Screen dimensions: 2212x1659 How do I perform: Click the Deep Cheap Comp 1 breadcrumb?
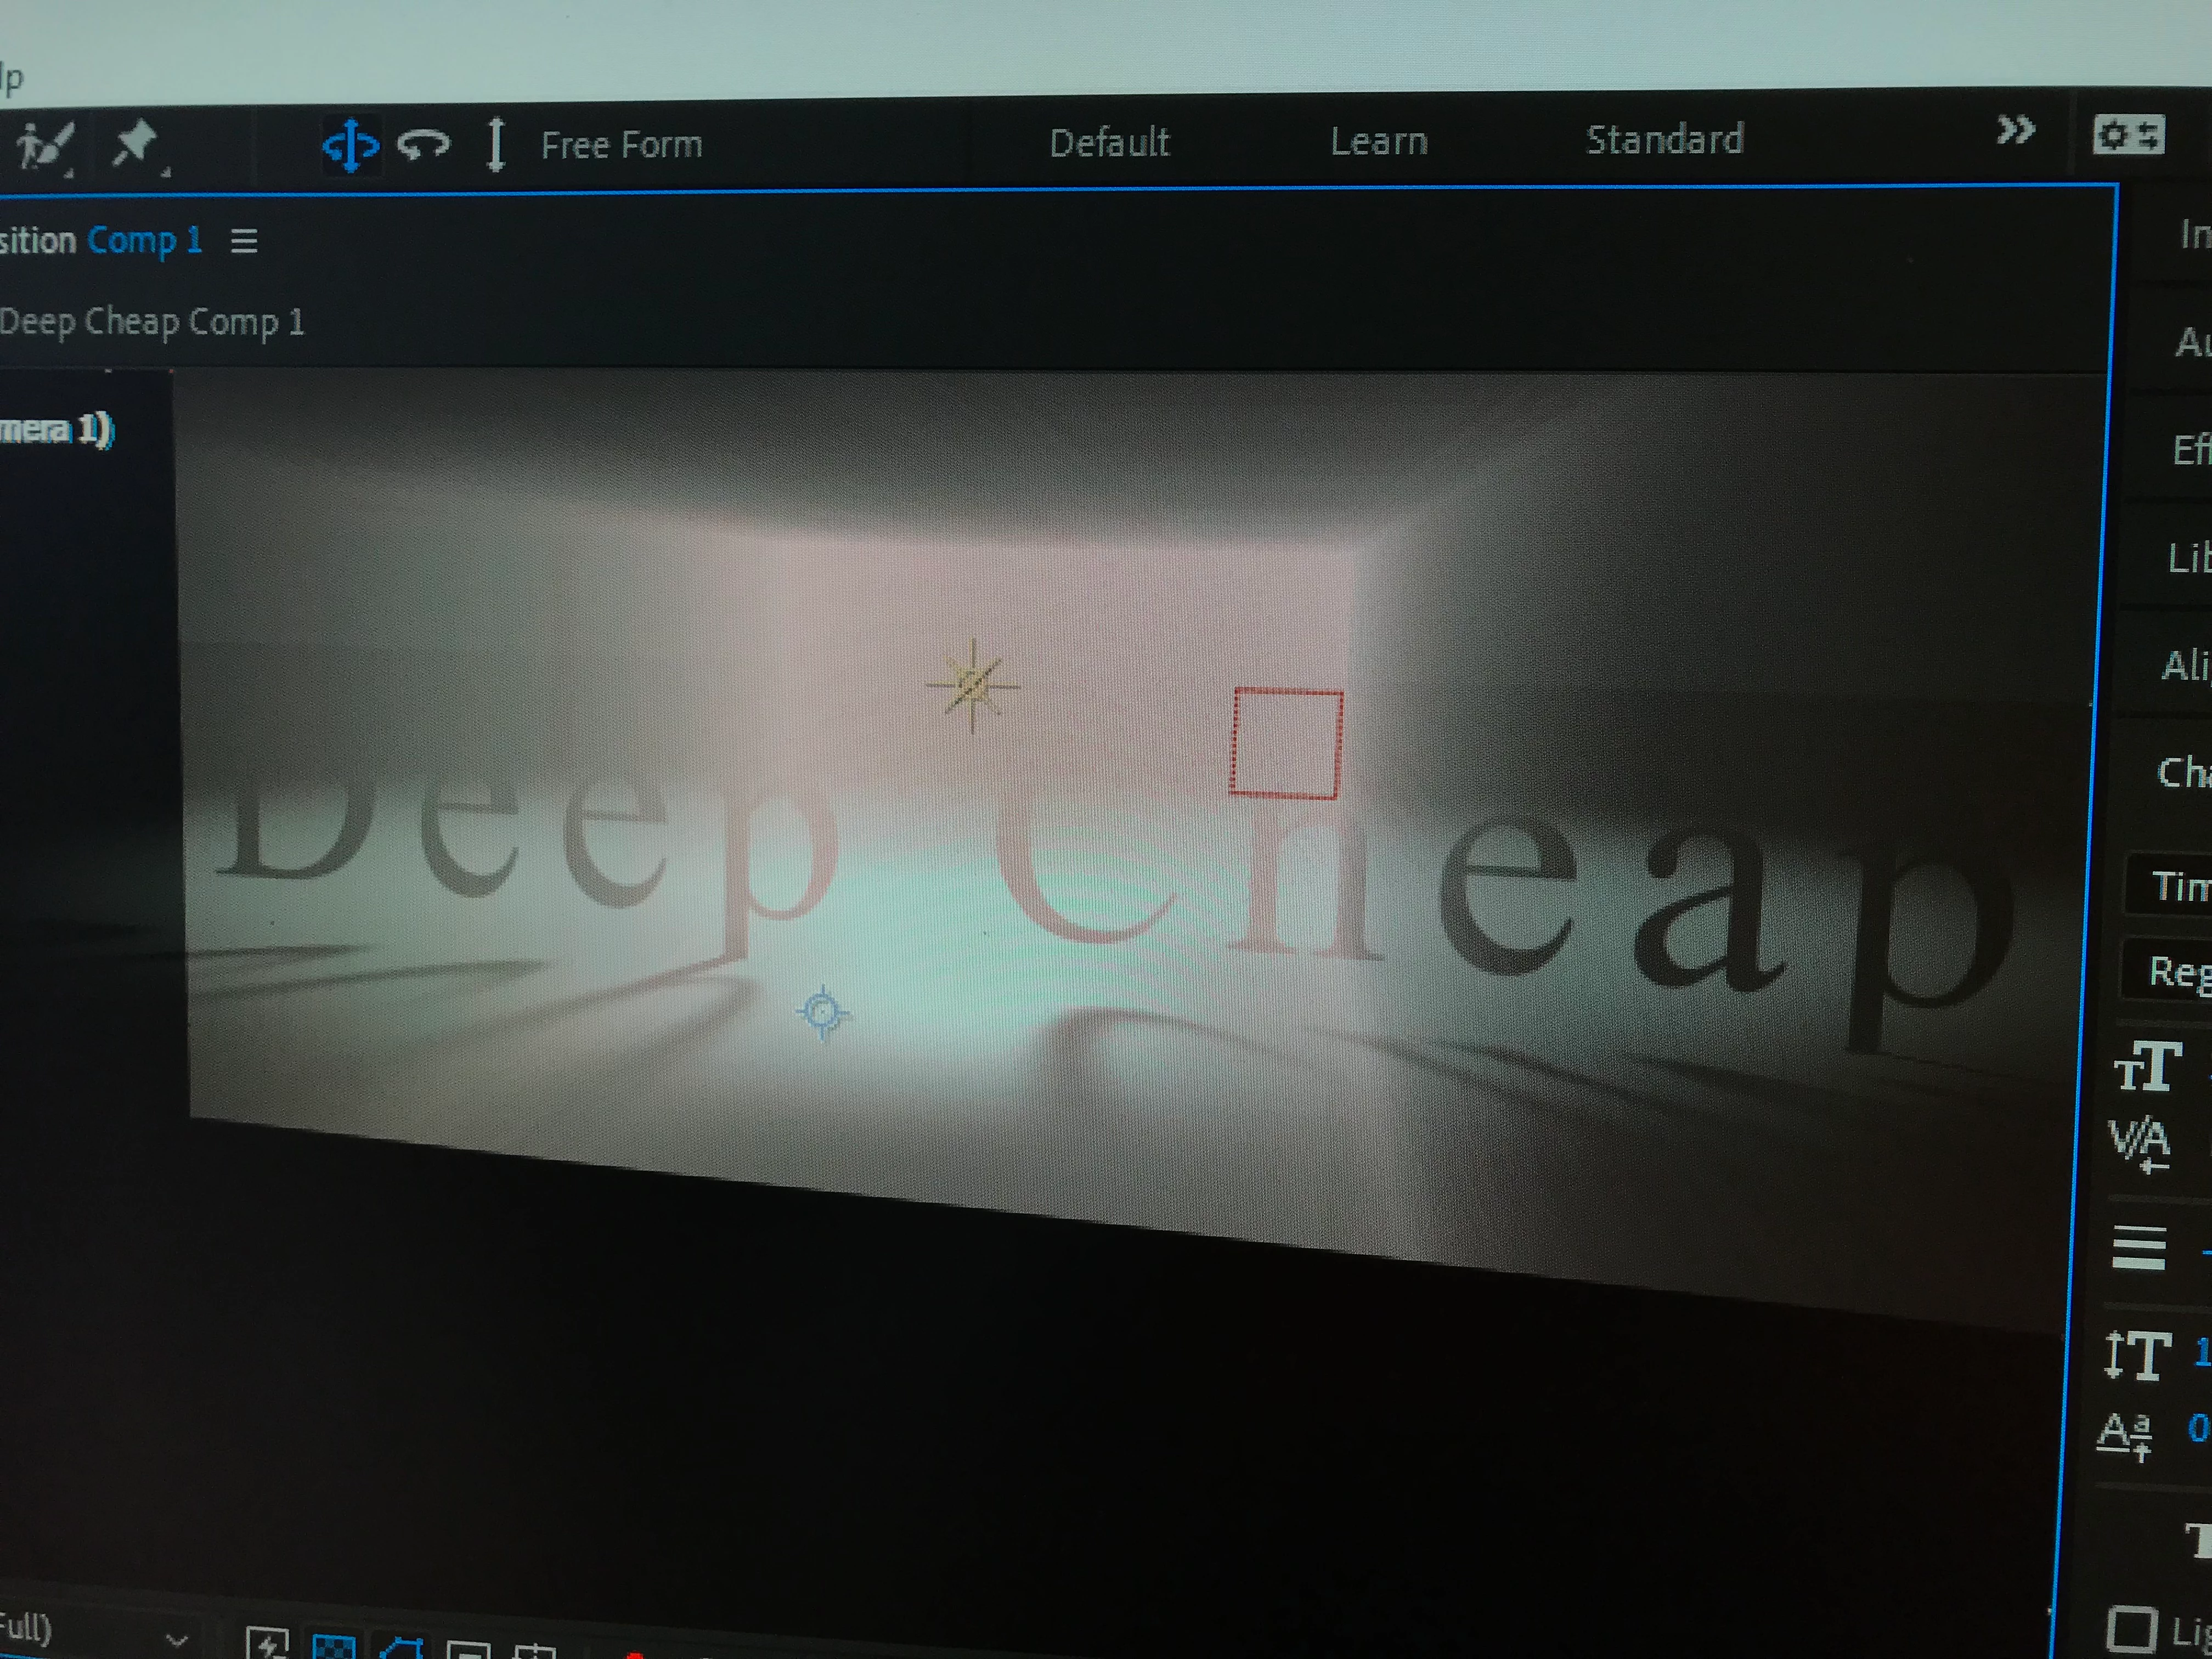click(x=152, y=322)
